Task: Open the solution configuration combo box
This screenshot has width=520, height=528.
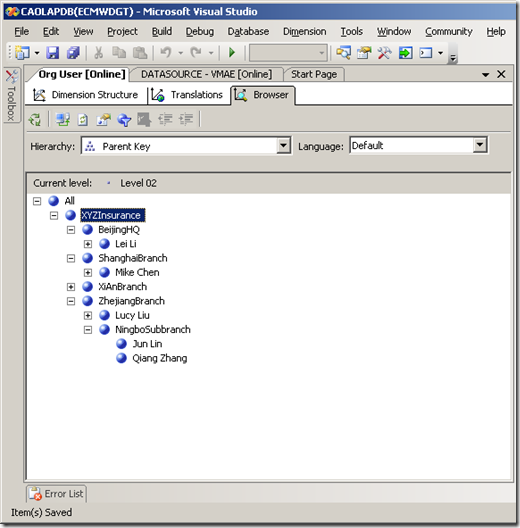Action: tap(288, 53)
